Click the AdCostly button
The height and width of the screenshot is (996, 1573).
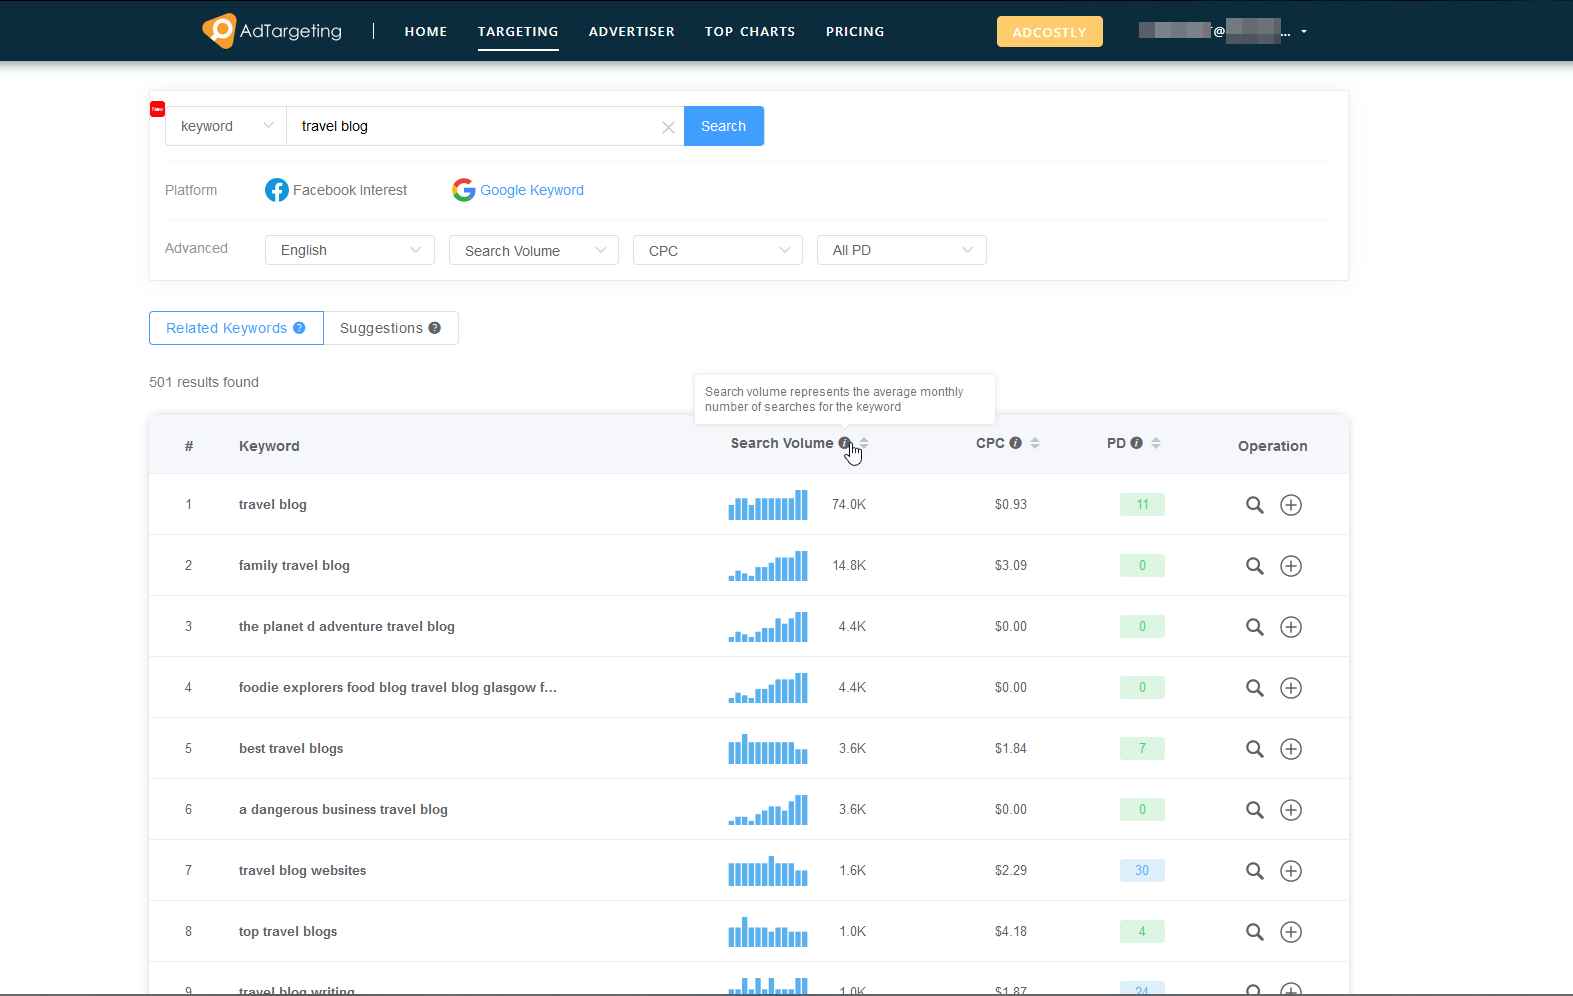click(x=1049, y=32)
